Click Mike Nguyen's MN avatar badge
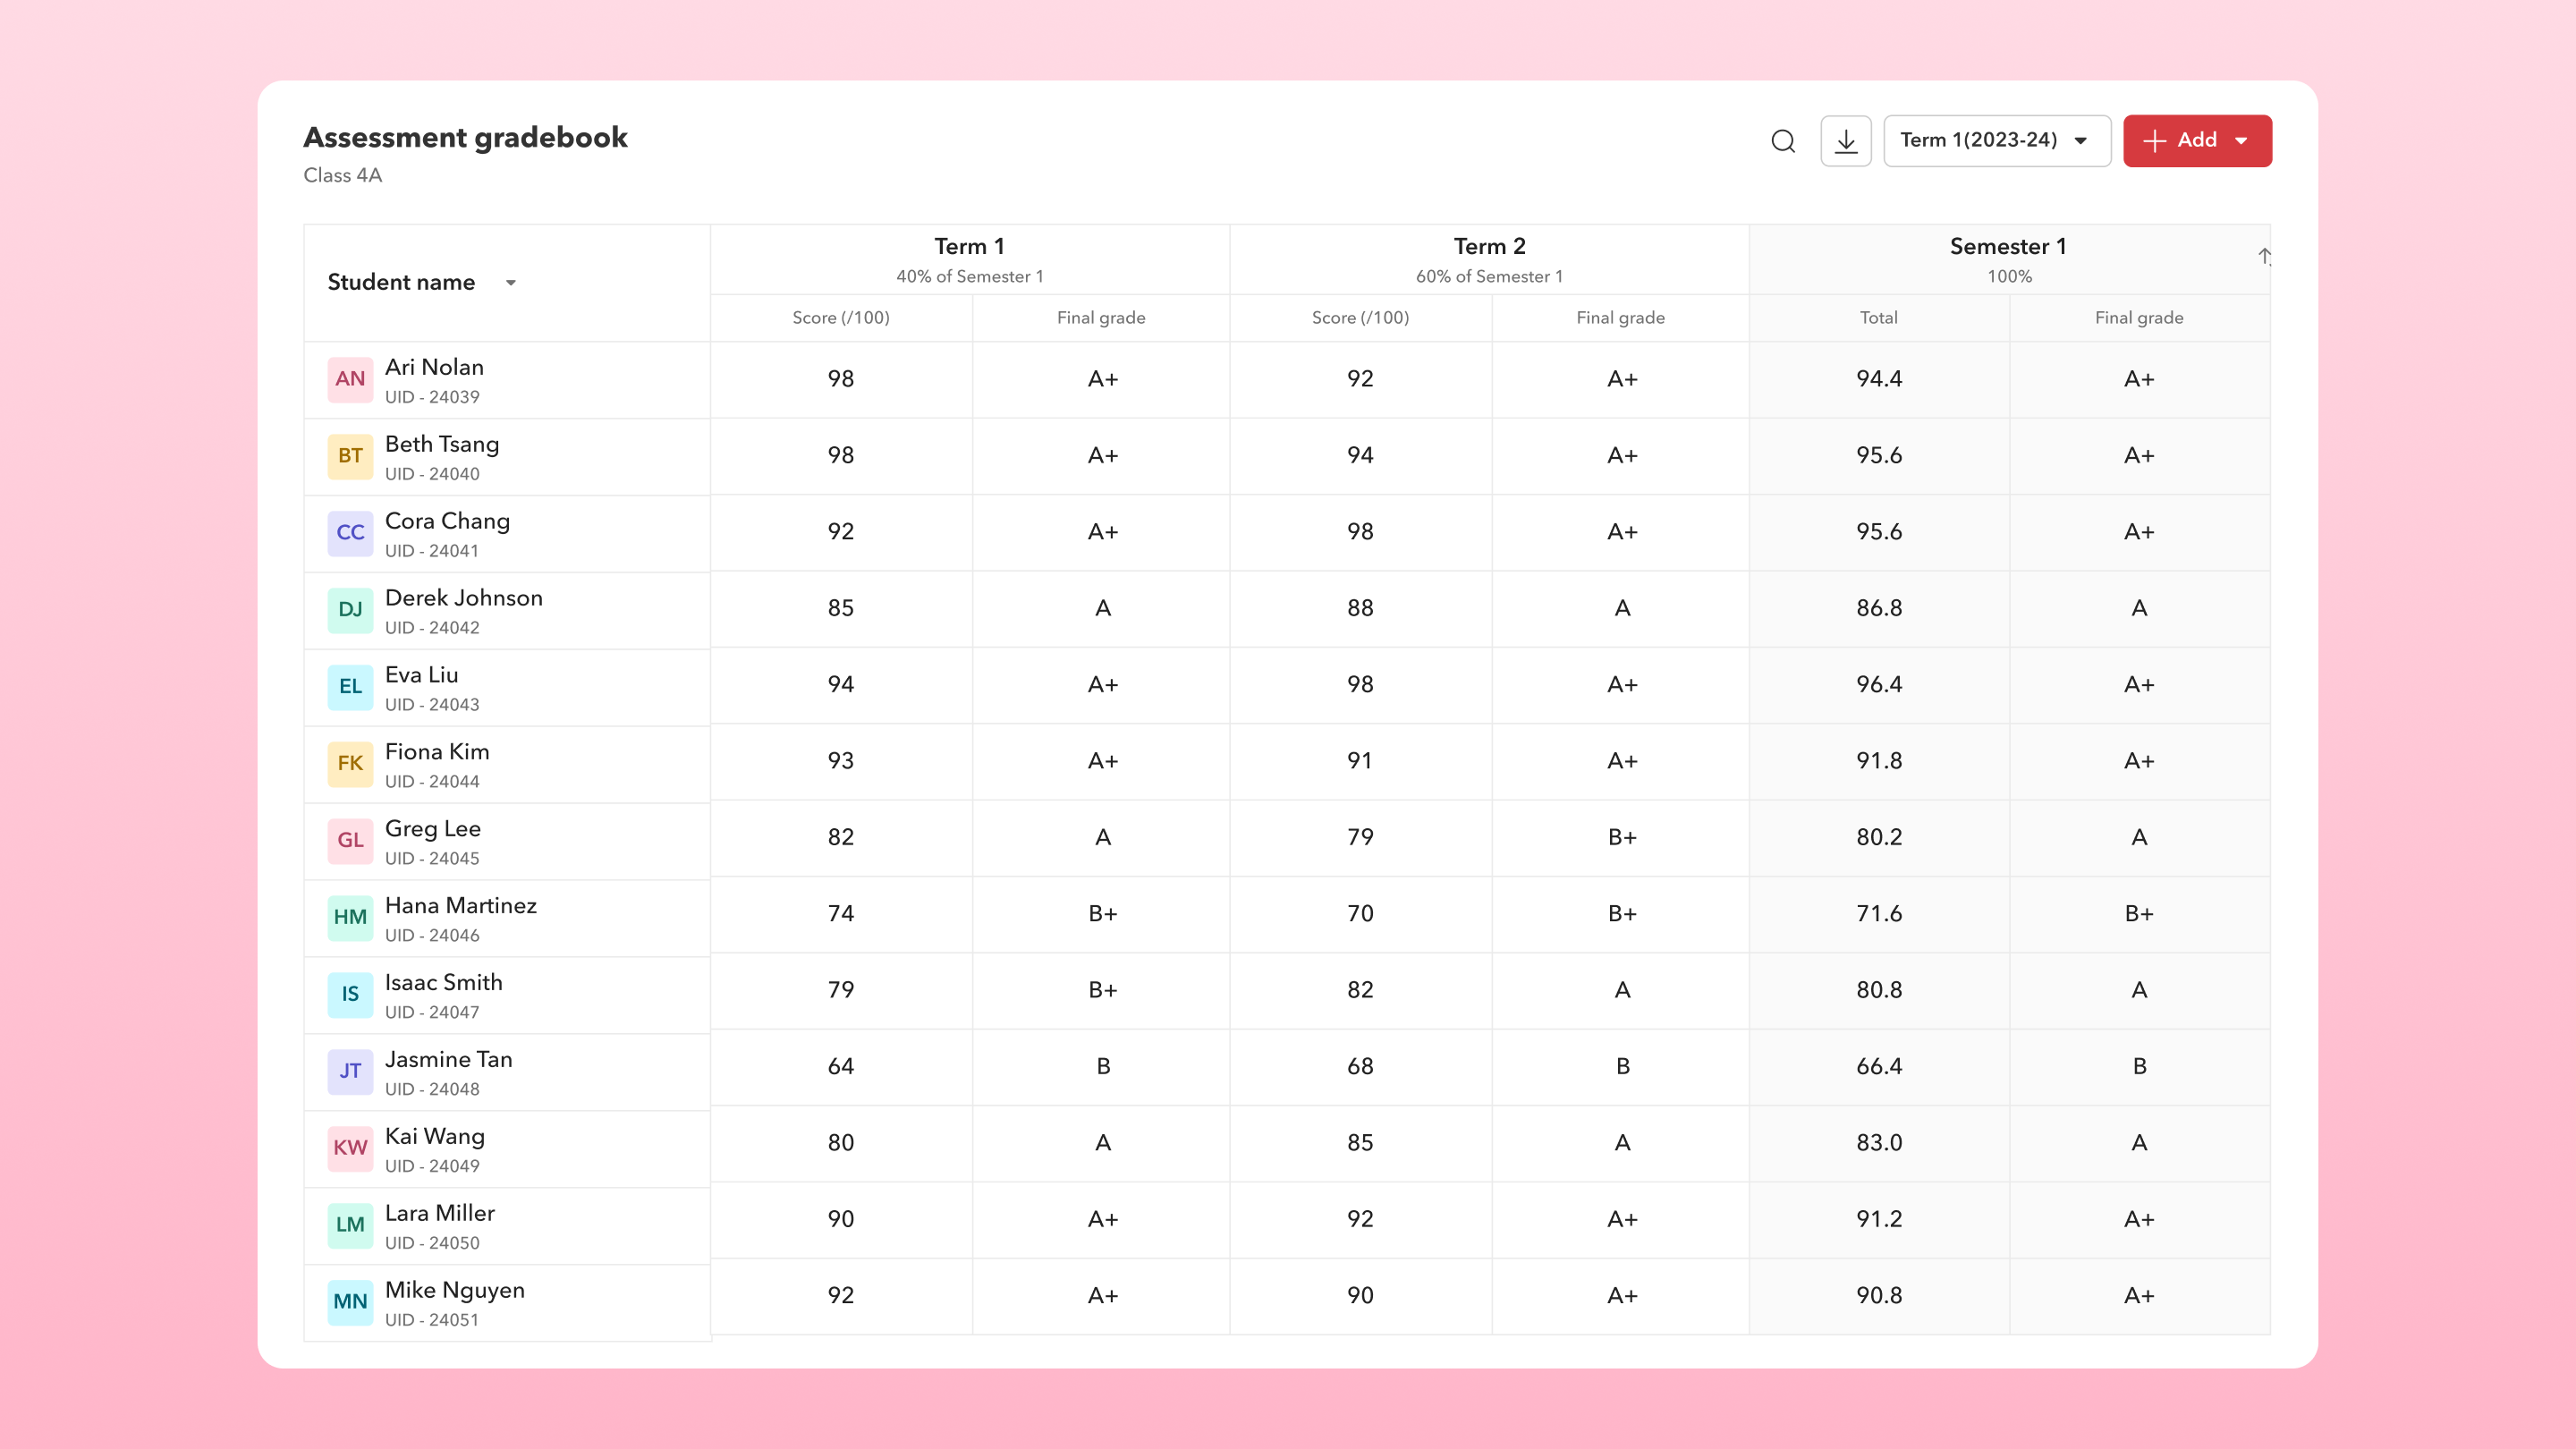 350,1302
